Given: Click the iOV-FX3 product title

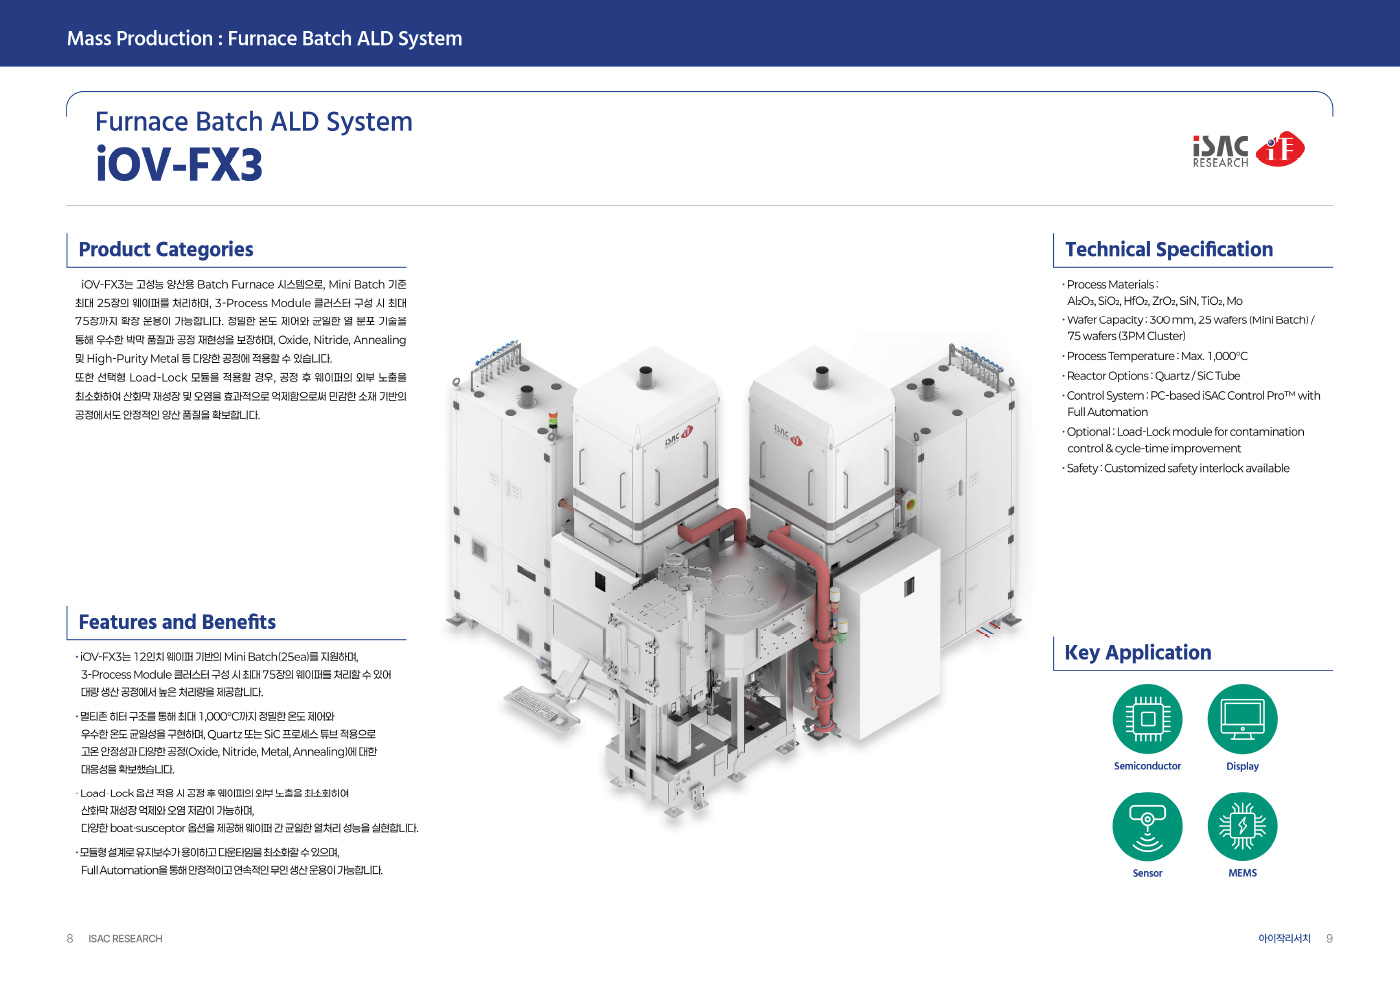Looking at the screenshot, I should pyautogui.click(x=180, y=165).
